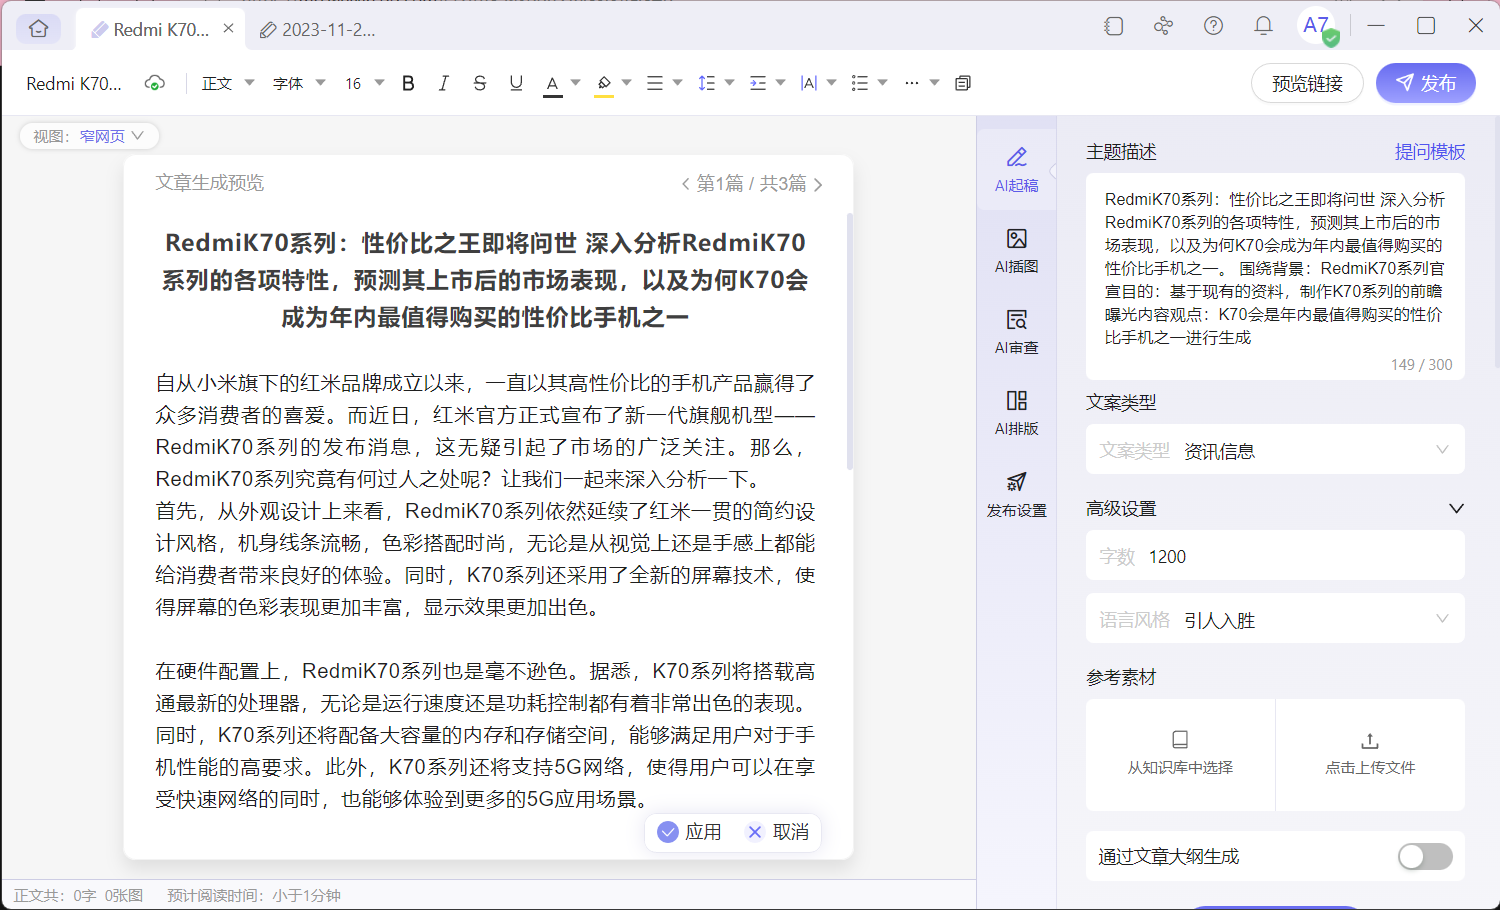Viewport: 1500px width, 910px height.
Task: Open the 发布设置 panel
Action: [x=1016, y=494]
